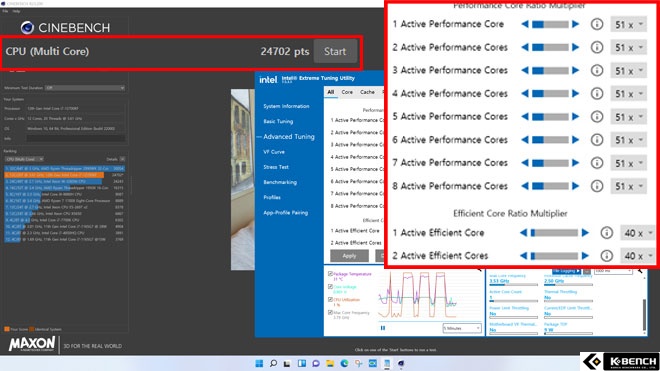The image size is (660, 371).
Task: Click left arrow for 5 Active Performance Cores
Action: pyautogui.click(x=524, y=117)
